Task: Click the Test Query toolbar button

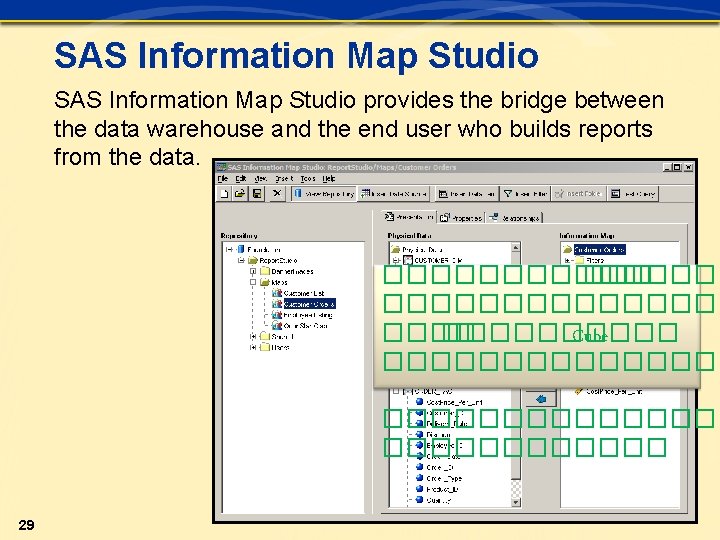Action: (x=633, y=194)
